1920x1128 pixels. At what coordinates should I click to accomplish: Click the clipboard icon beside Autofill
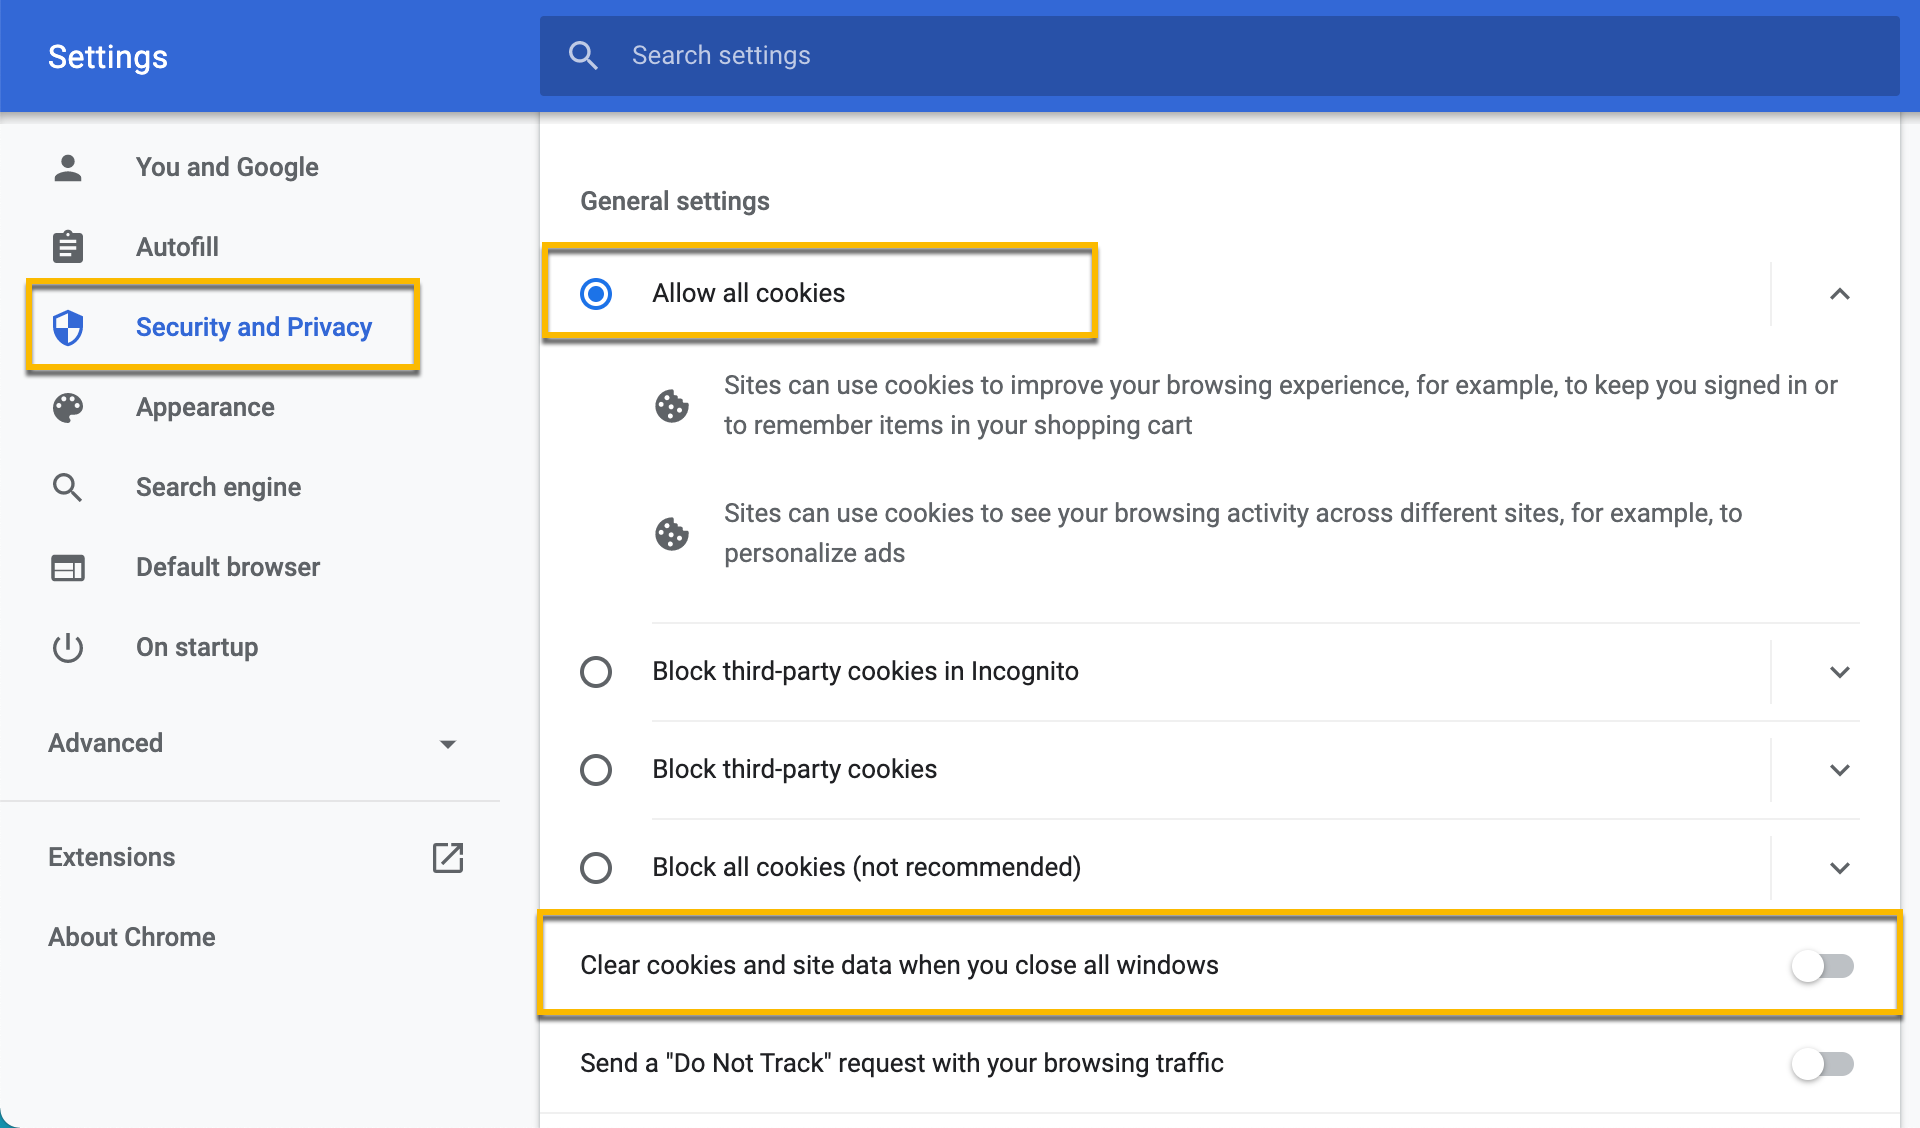click(68, 246)
